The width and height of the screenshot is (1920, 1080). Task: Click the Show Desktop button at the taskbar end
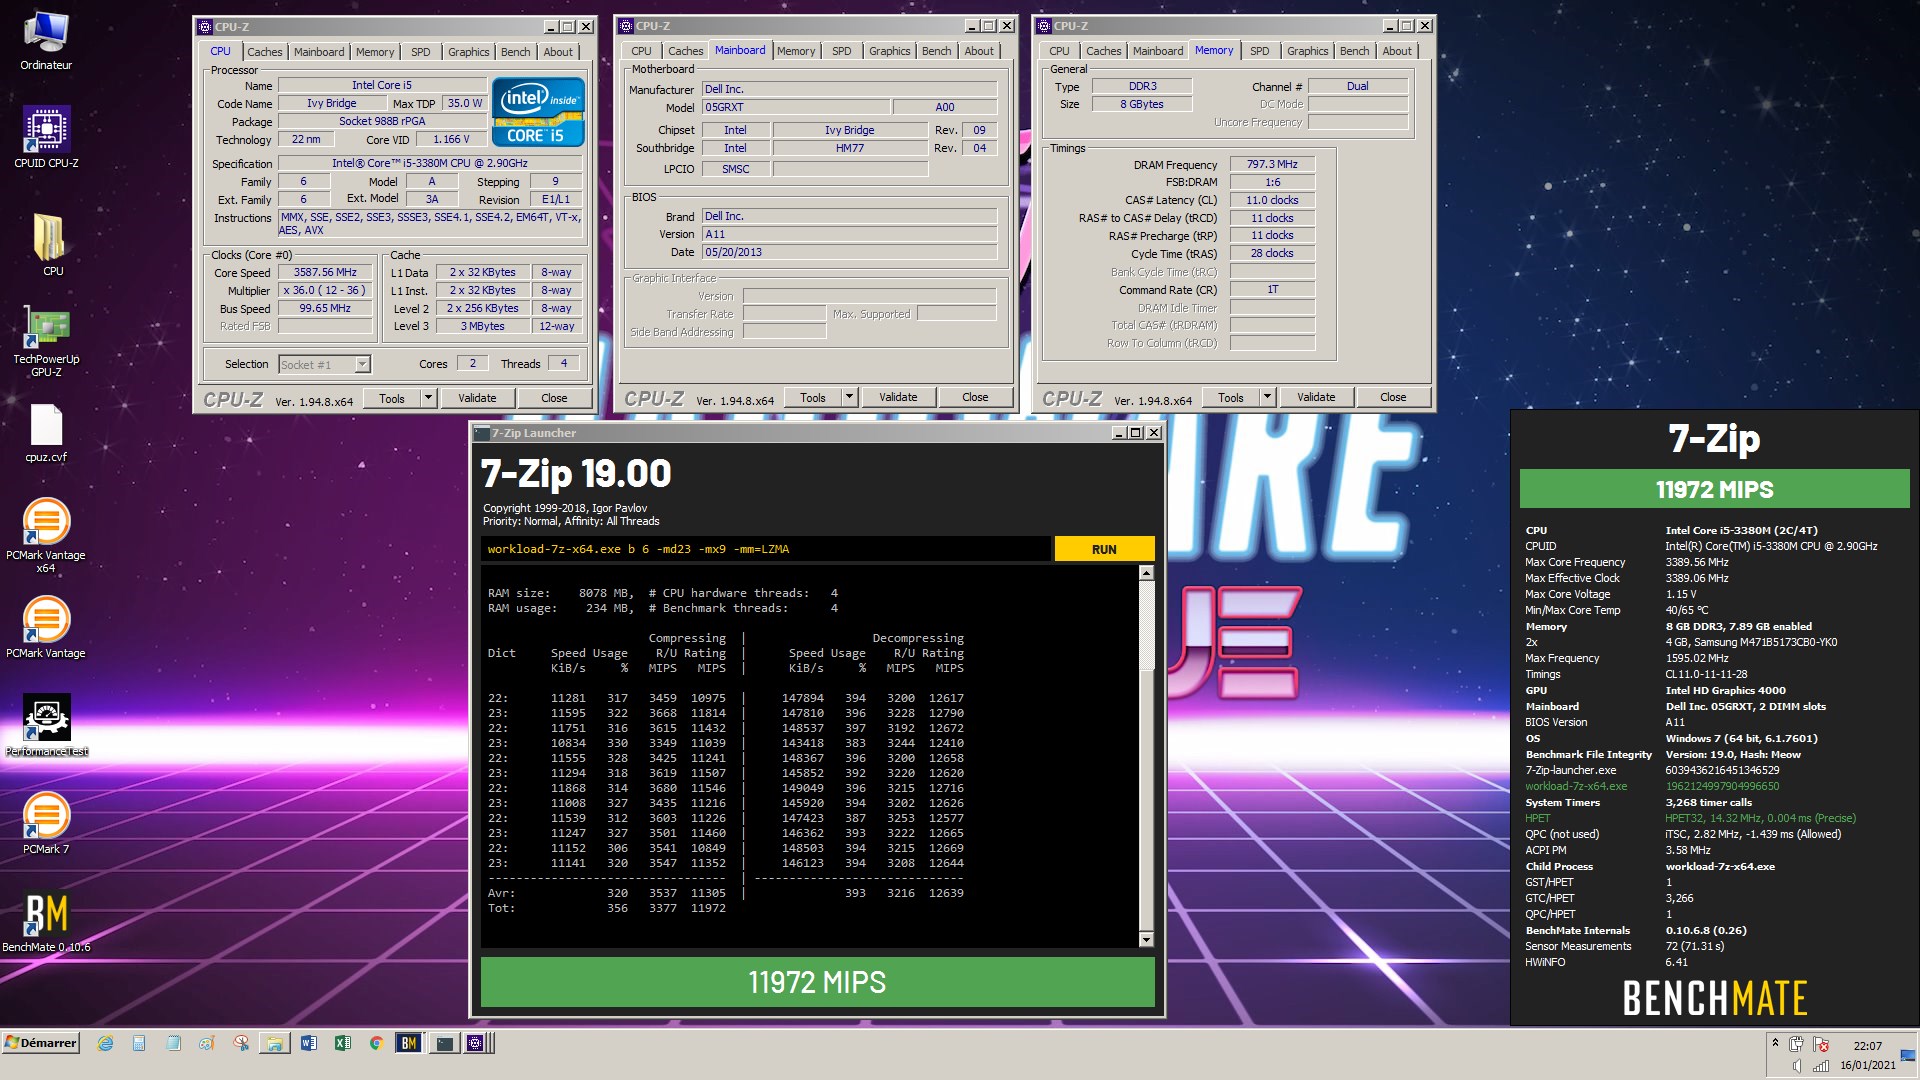tap(1910, 1055)
